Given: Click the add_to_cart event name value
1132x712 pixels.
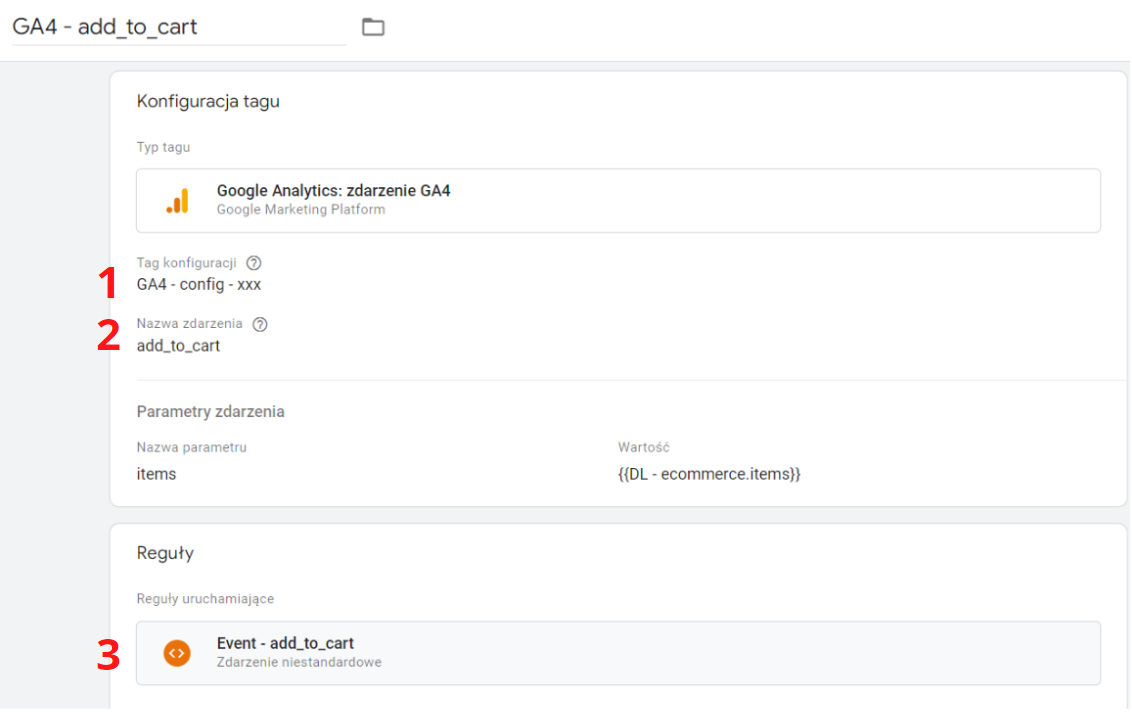Looking at the screenshot, I should click(178, 346).
